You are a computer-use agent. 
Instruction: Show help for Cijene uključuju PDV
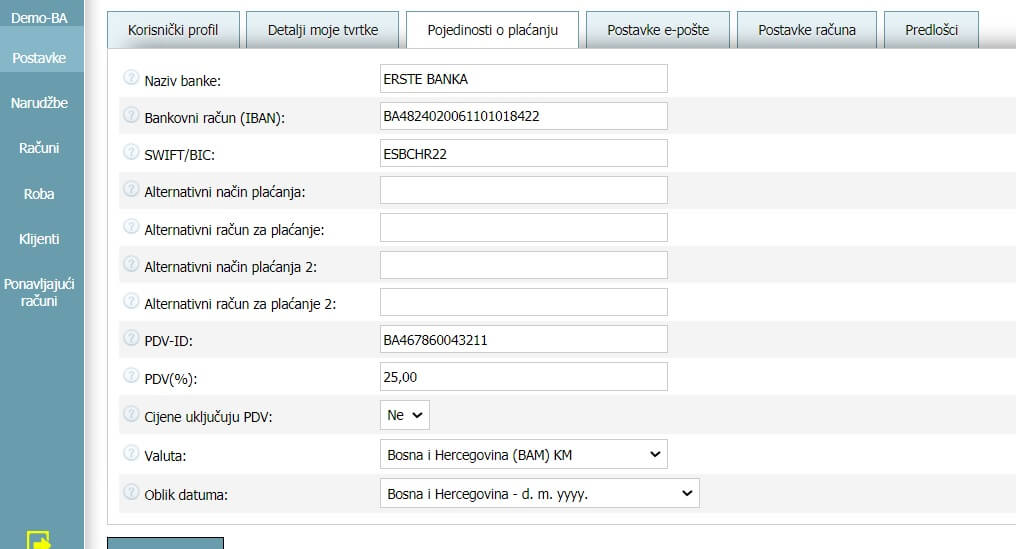[x=131, y=414]
